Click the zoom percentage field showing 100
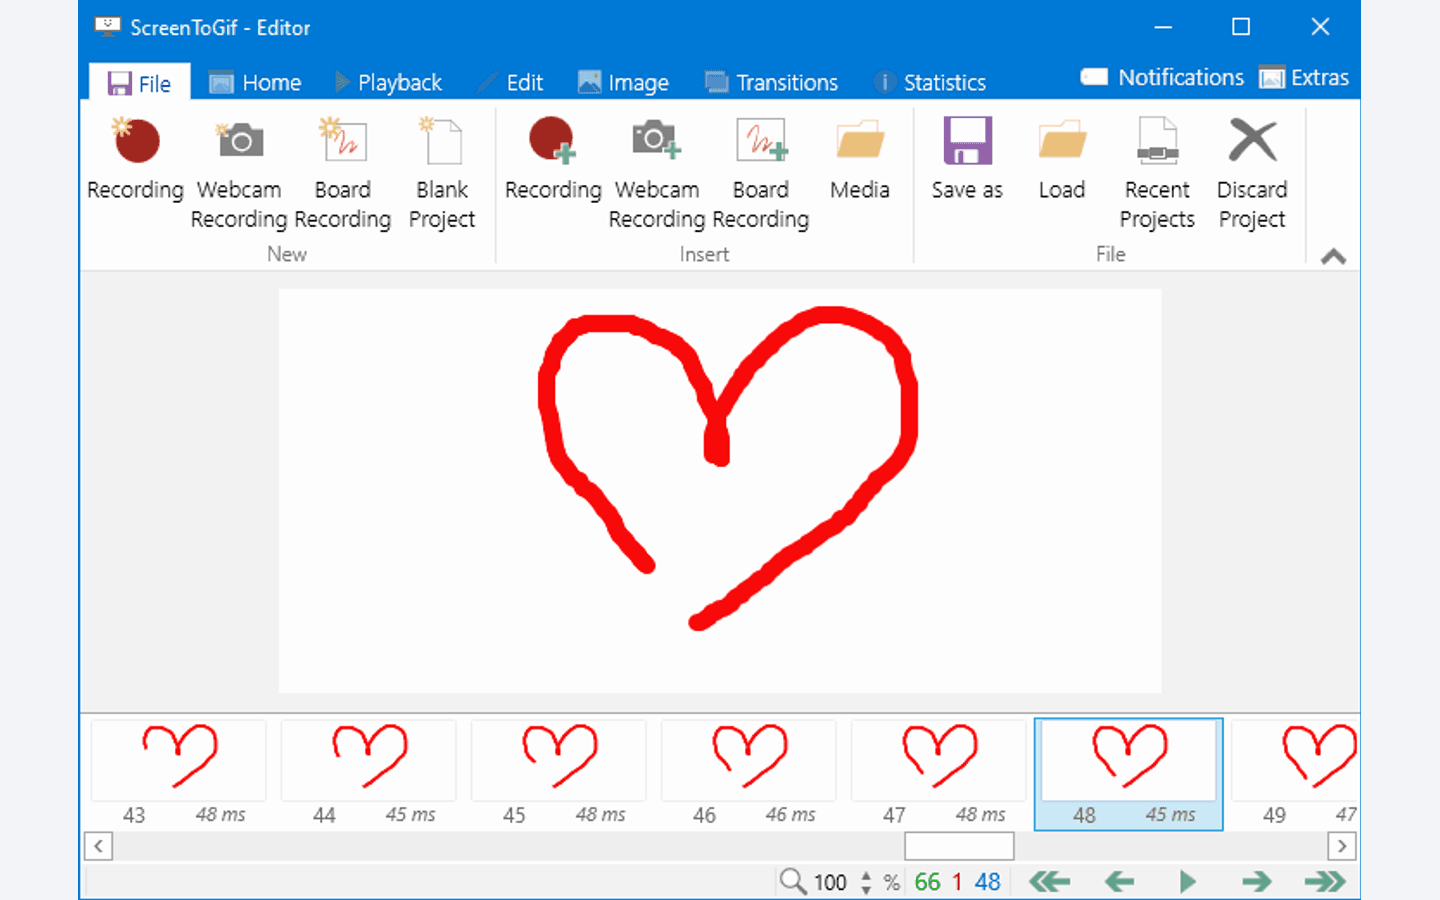Screen dimensions: 1440x900 coord(830,882)
